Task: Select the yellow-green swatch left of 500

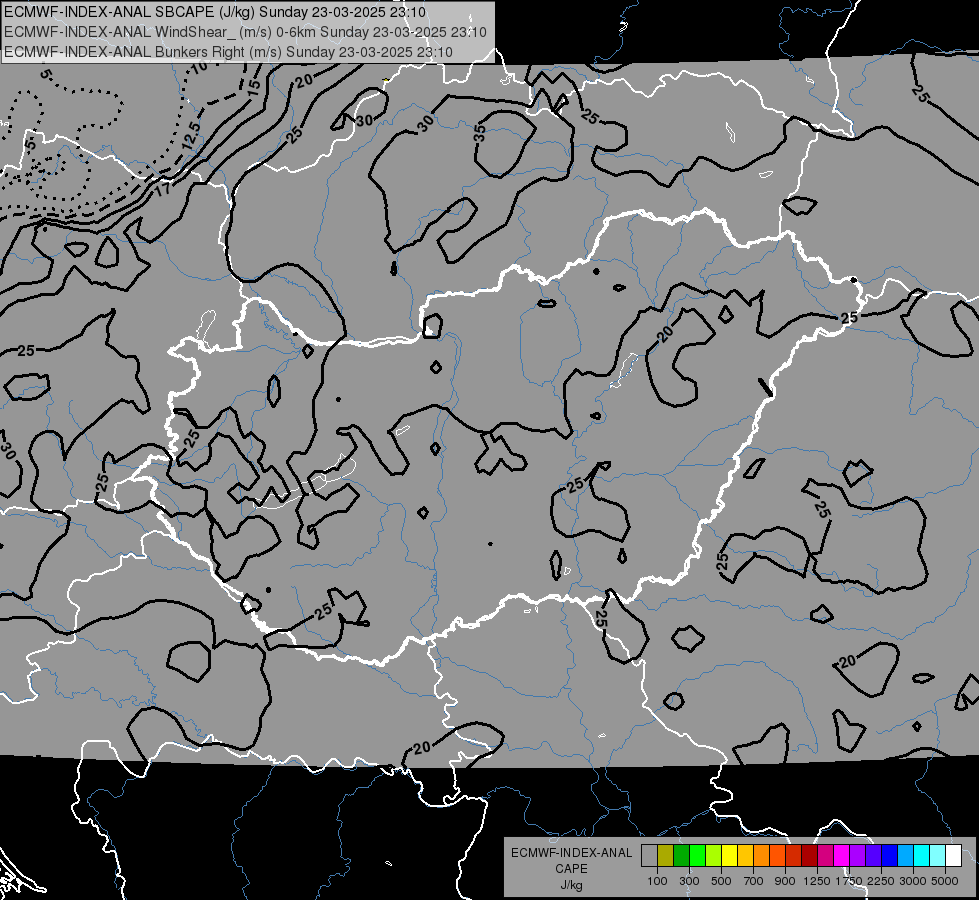Action: point(714,856)
